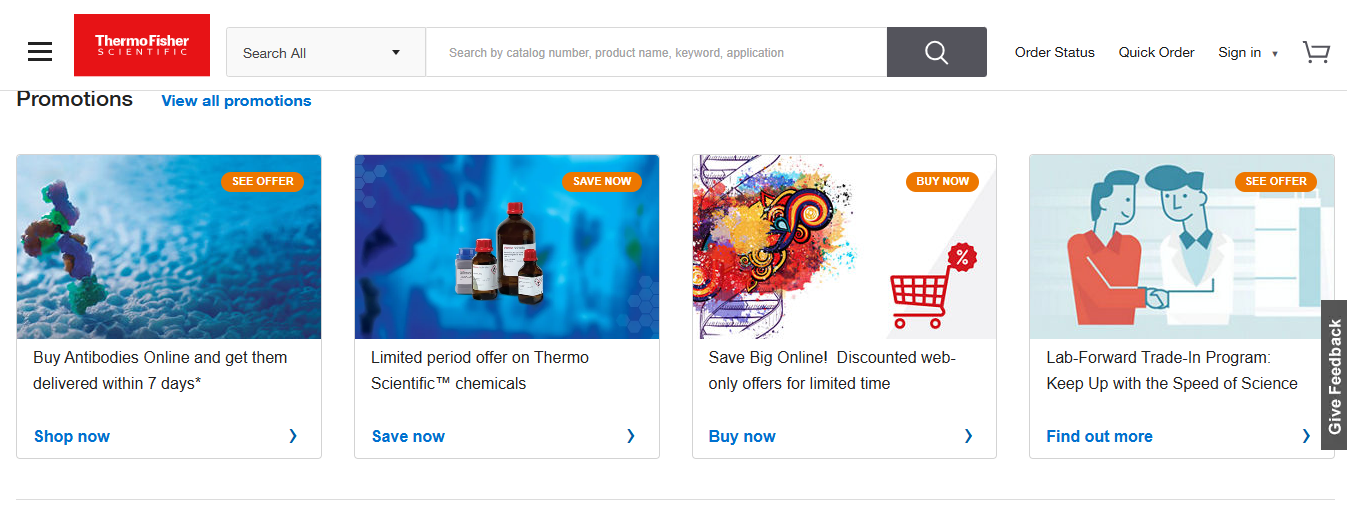Image resolution: width=1347 pixels, height=527 pixels.
Task: Click the chevron arrow beside Buy now
Action: (968, 436)
